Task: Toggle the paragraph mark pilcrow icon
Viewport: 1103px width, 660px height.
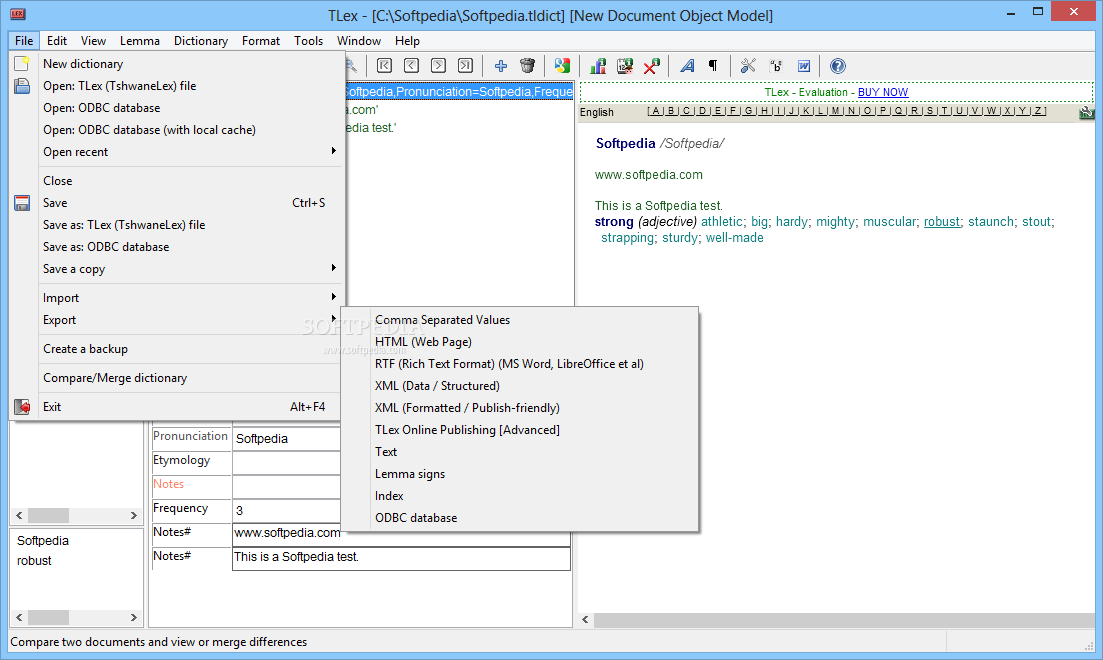Action: click(x=713, y=66)
